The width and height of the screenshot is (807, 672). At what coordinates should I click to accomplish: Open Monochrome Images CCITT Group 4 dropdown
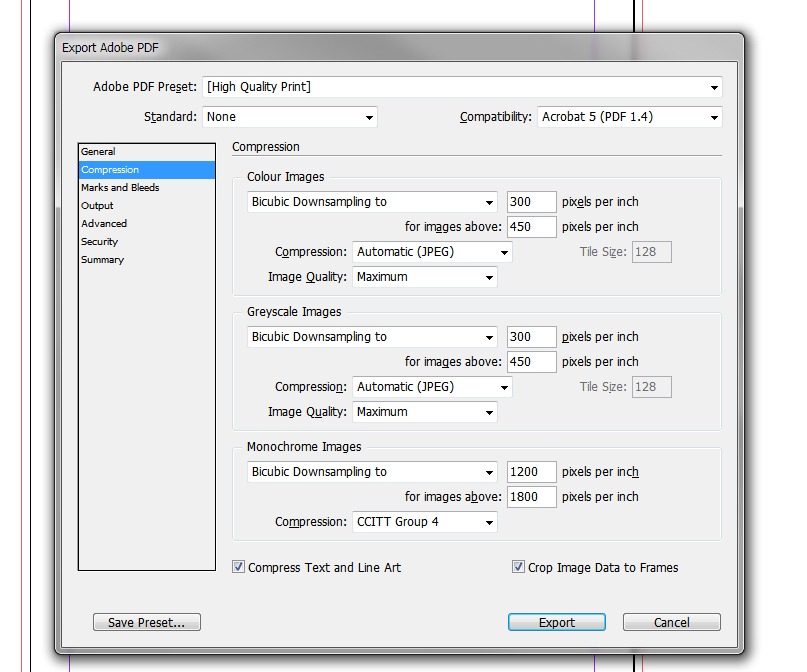tap(425, 522)
